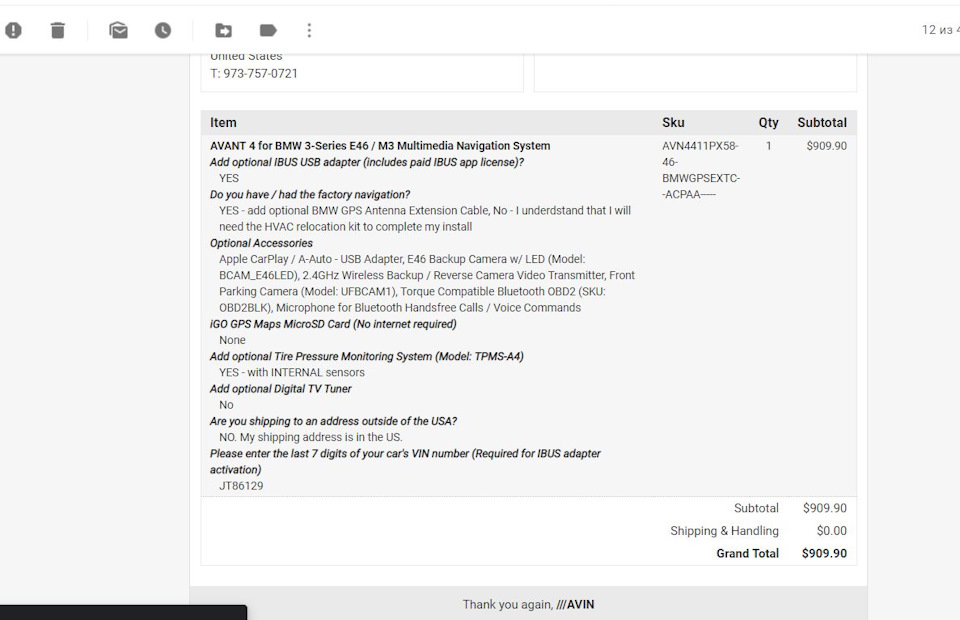Click Shipping & Handling label
Image resolution: width=960 pixels, height=620 pixels.
pos(724,531)
